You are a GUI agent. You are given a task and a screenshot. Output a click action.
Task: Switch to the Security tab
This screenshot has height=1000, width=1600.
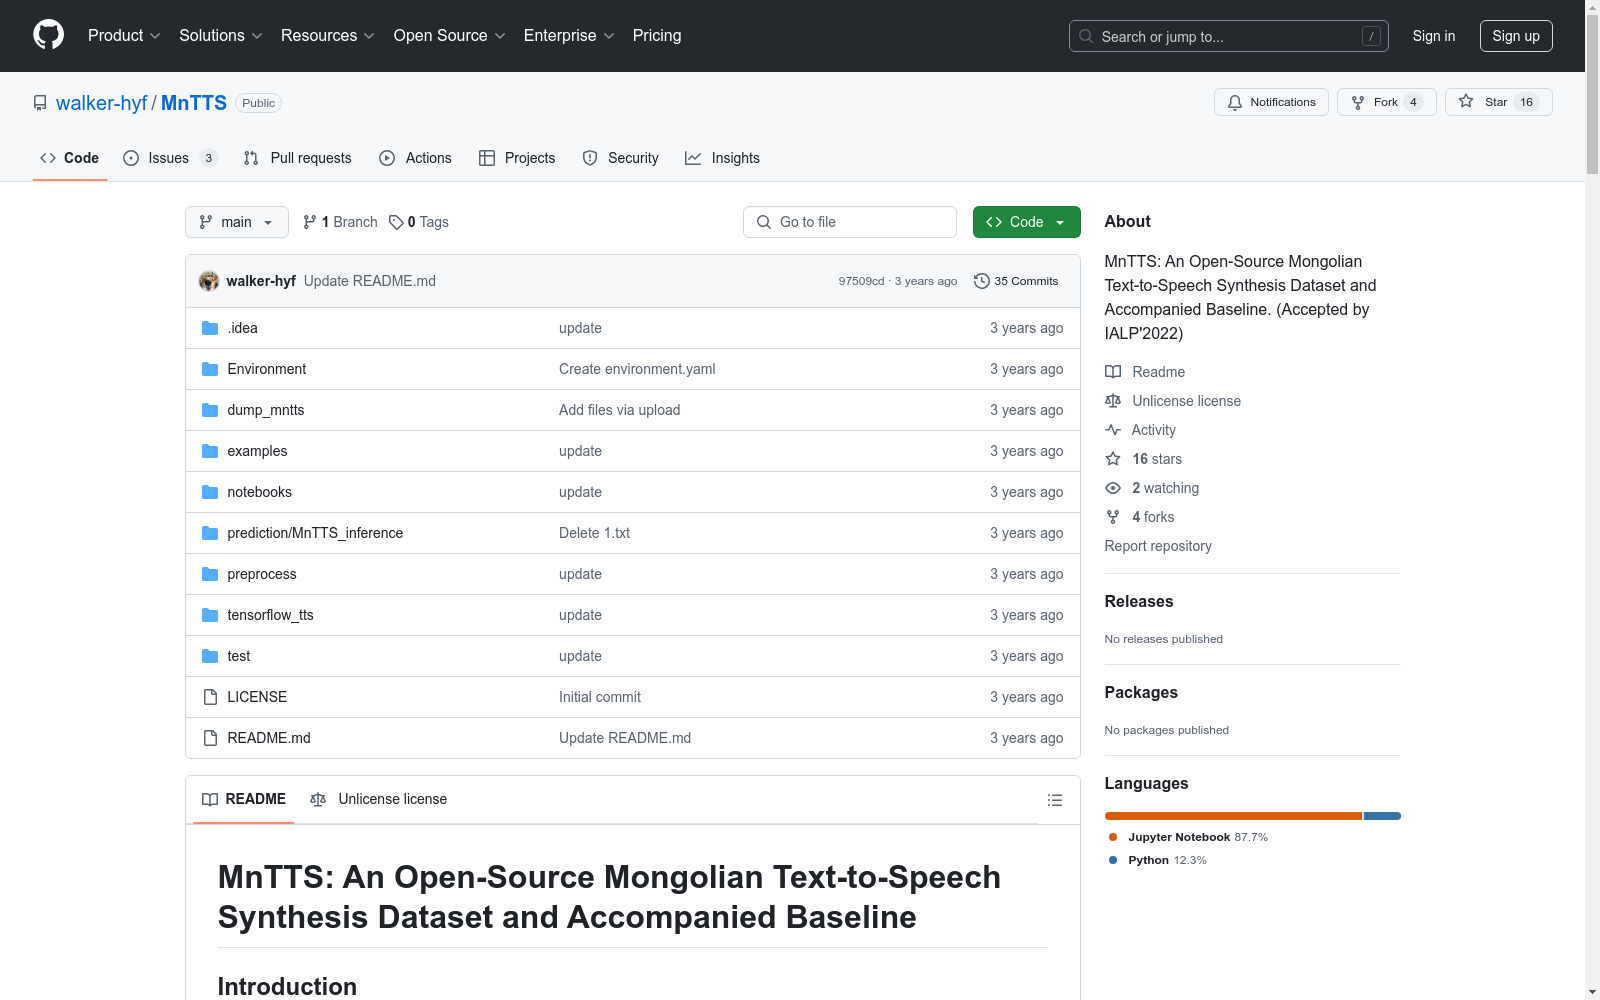(621, 158)
